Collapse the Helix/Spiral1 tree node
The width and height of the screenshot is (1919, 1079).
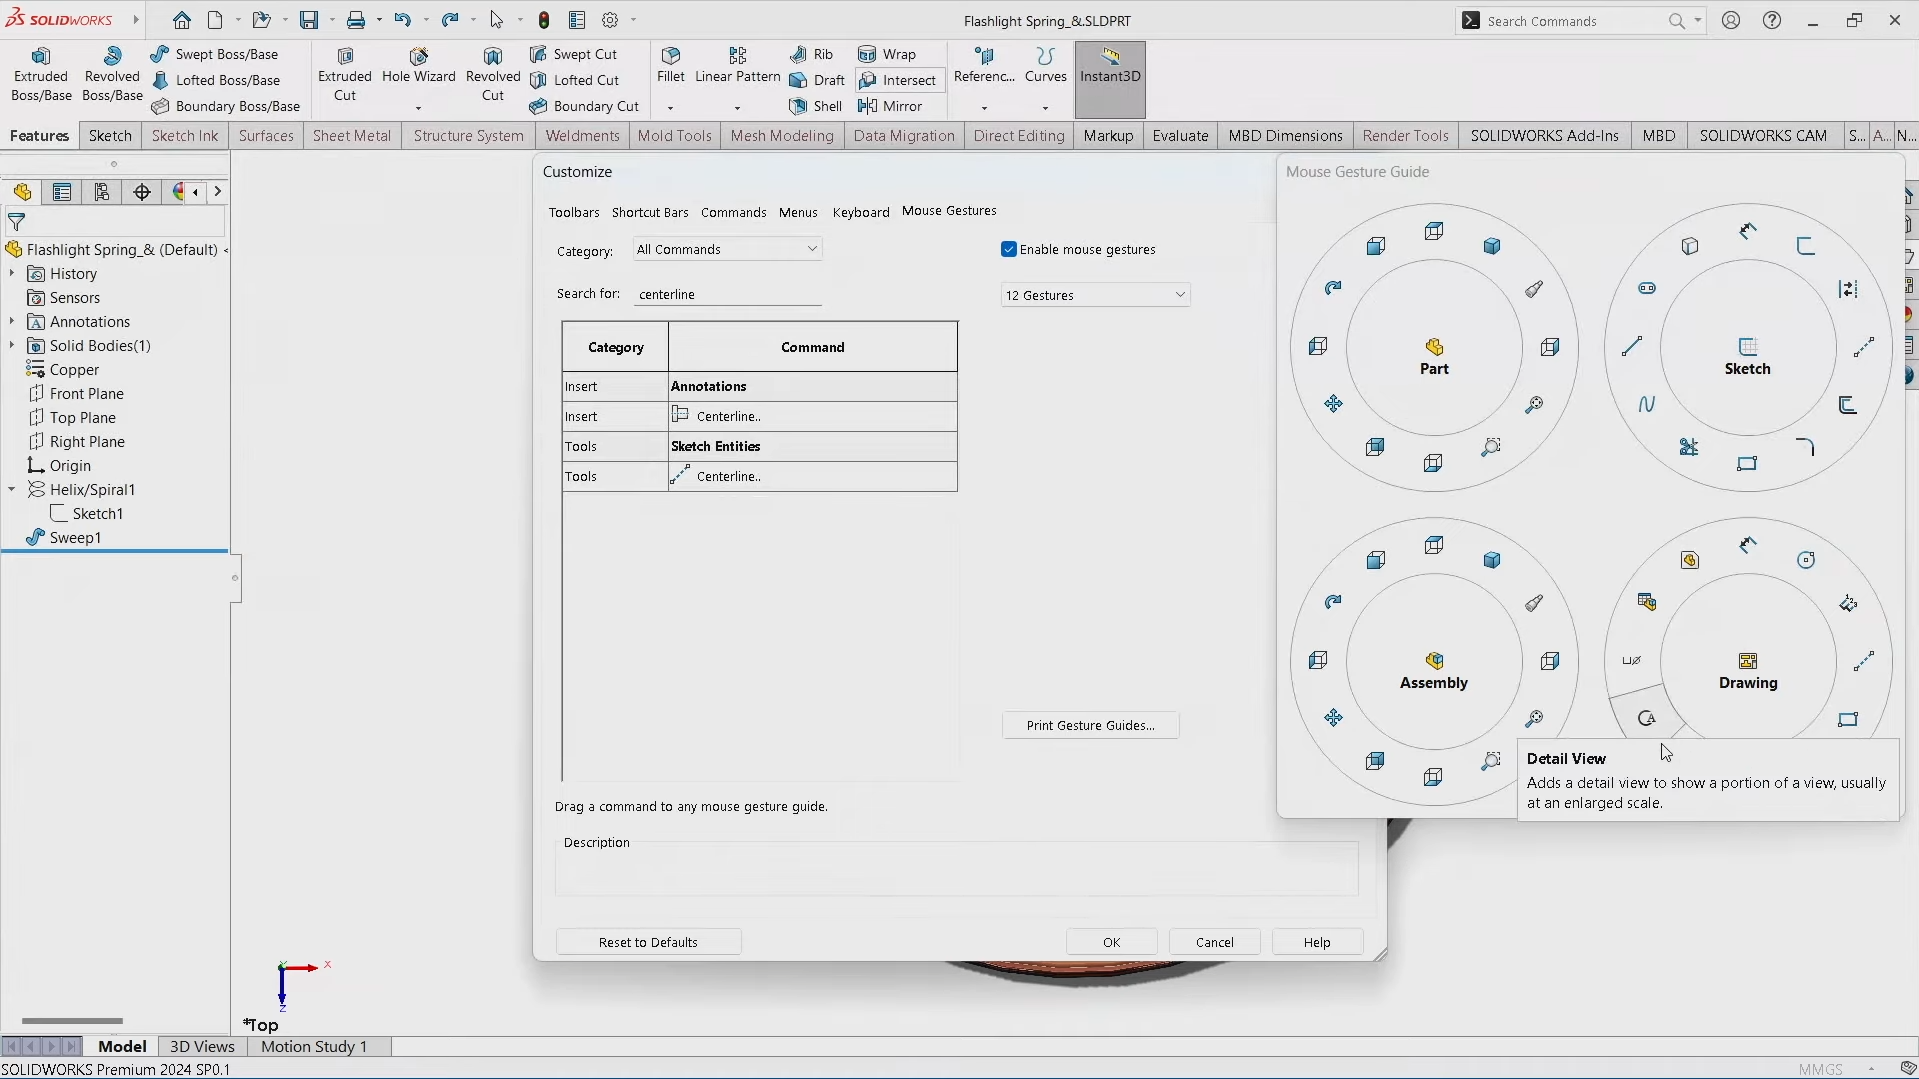point(12,490)
